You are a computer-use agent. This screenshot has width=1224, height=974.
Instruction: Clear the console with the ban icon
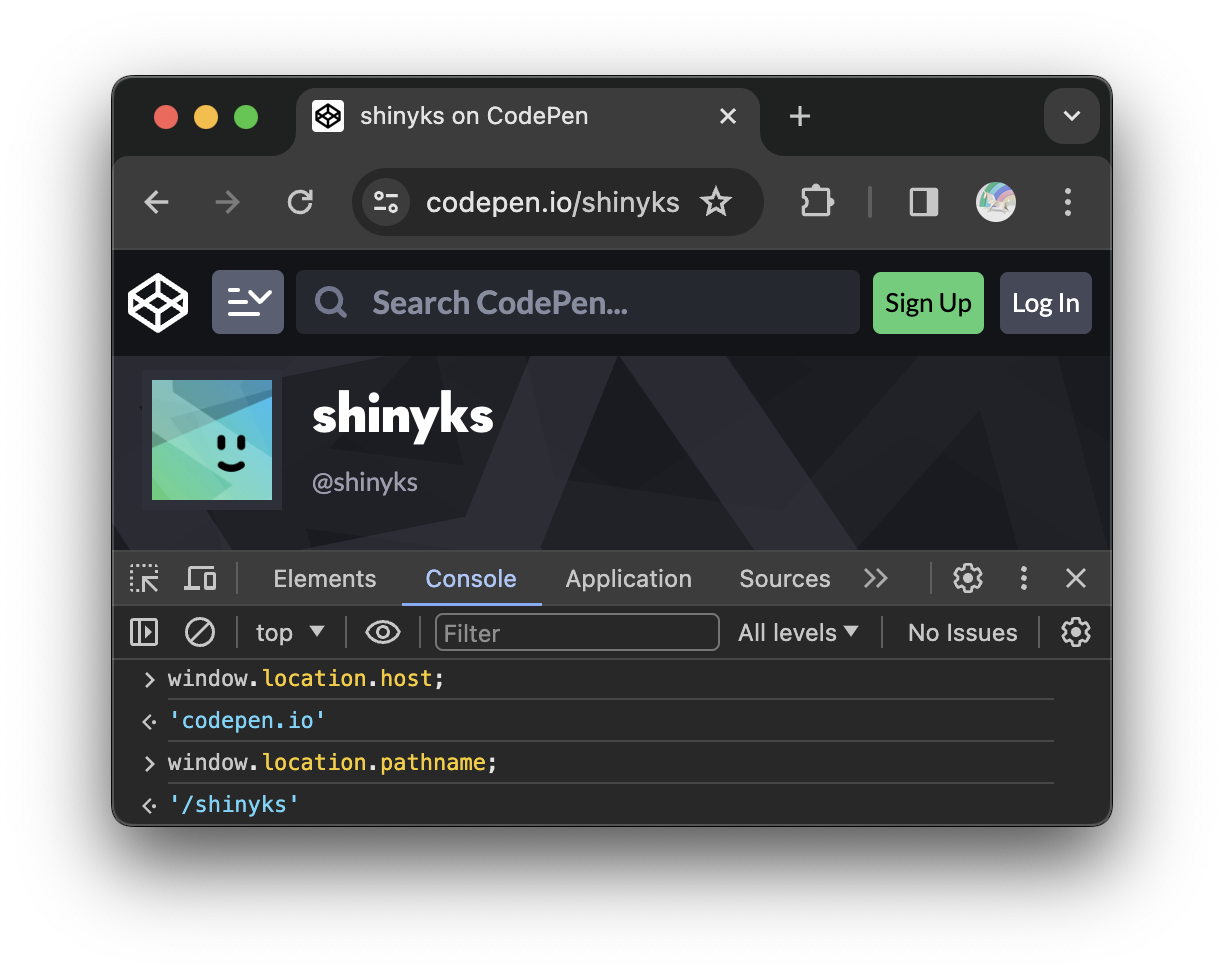point(200,632)
